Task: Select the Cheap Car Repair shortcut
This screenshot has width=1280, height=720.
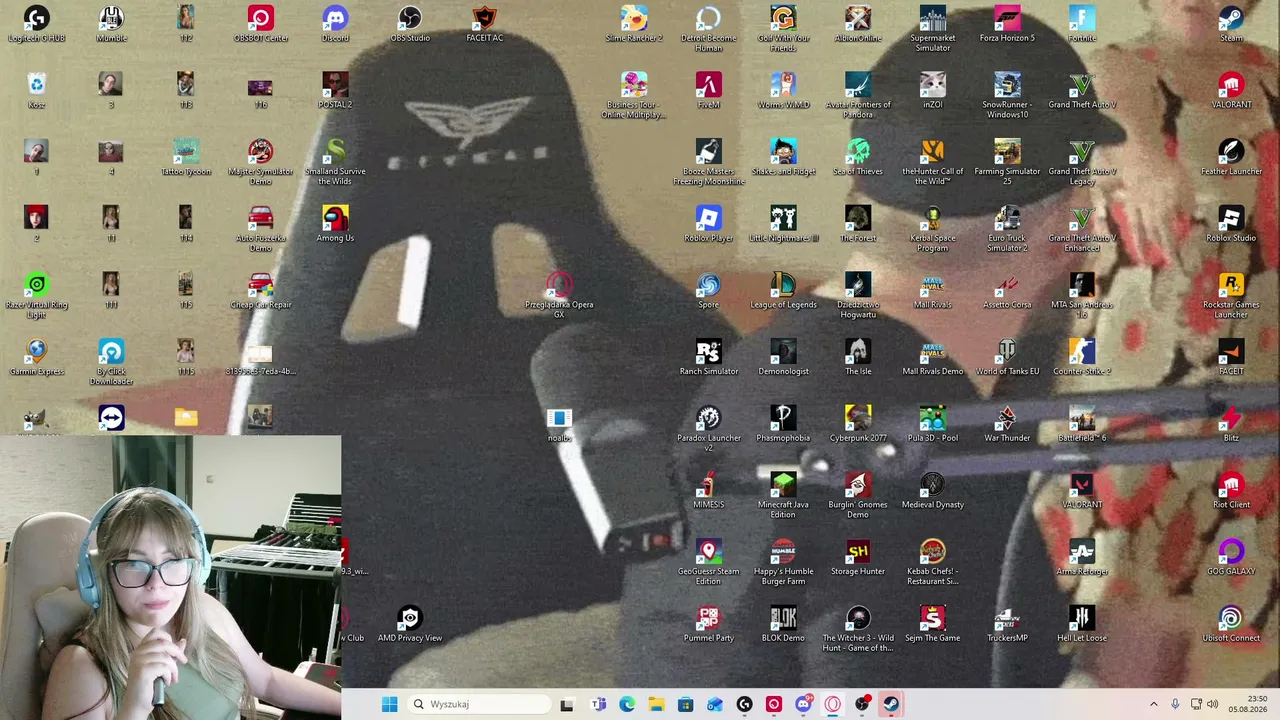Action: coord(261,291)
